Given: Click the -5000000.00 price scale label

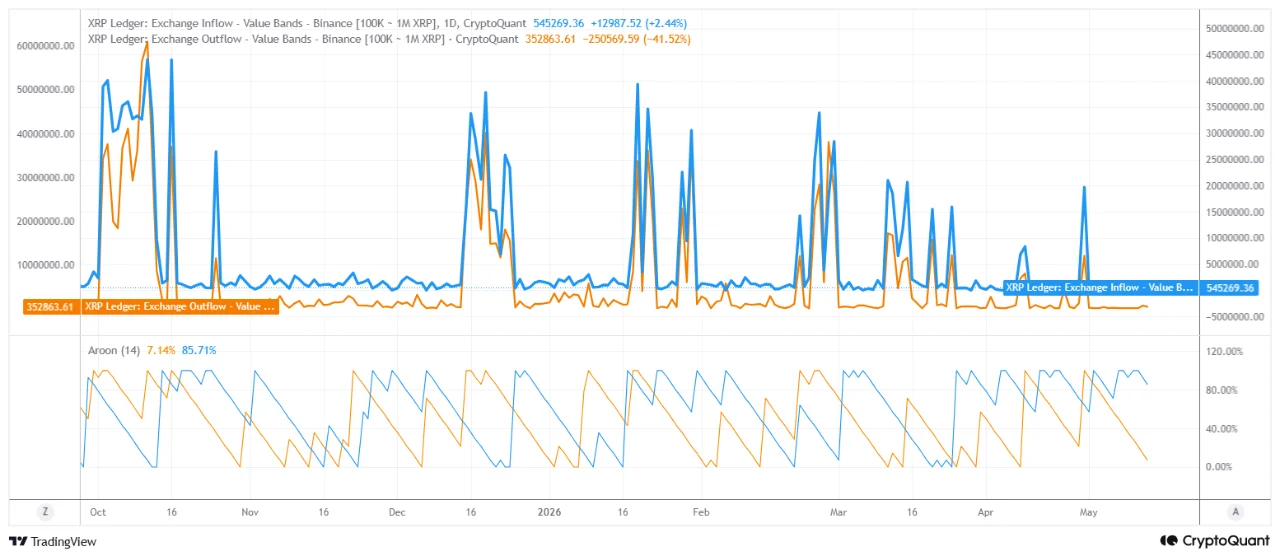Looking at the screenshot, I should pyautogui.click(x=1235, y=317).
